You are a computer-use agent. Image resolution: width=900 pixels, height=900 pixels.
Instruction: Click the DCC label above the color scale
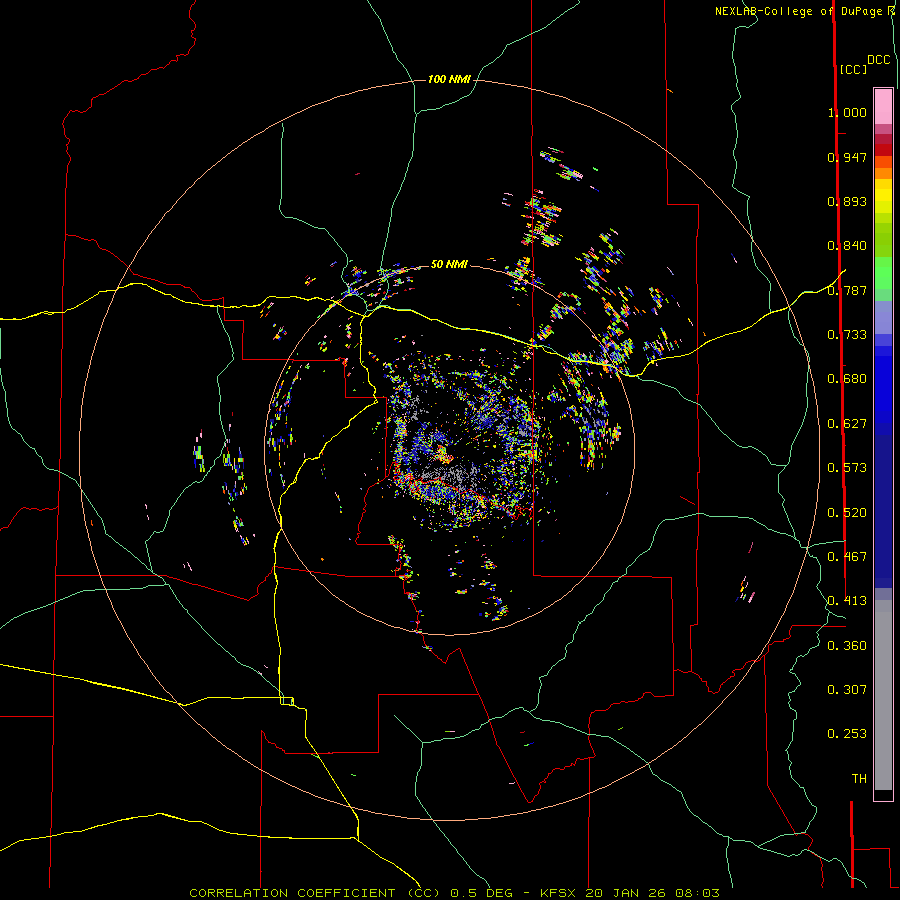click(x=879, y=60)
